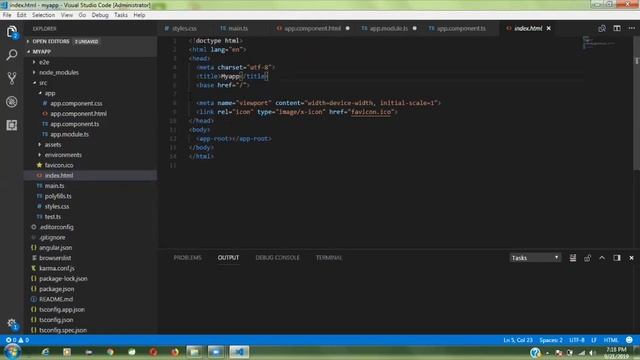
Task: Click LF end of line indicator
Action: [594, 340]
